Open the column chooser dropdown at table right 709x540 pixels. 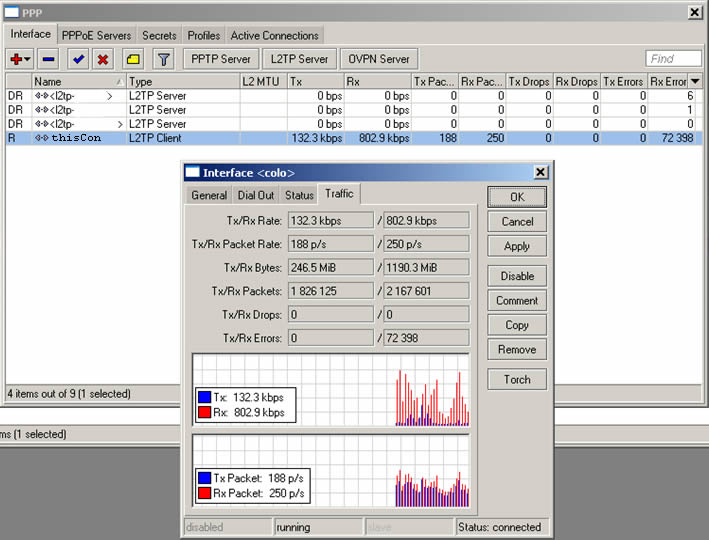tap(695, 81)
